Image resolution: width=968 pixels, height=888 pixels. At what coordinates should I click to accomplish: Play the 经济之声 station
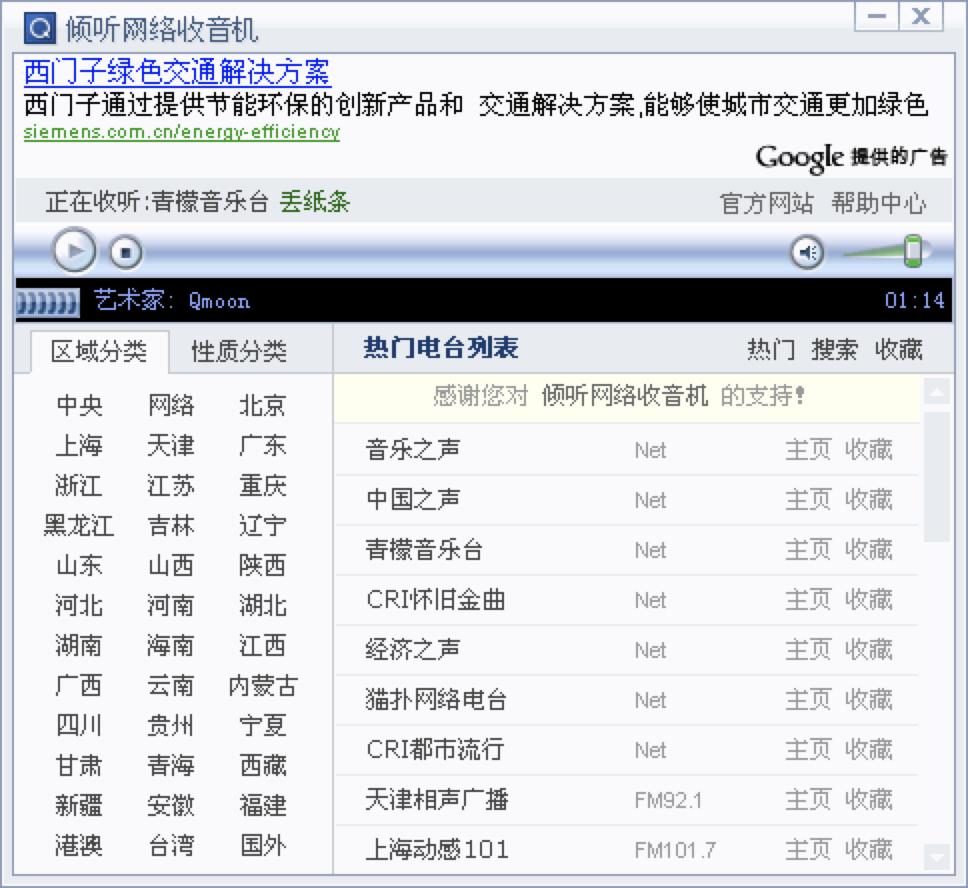pyautogui.click(x=412, y=650)
